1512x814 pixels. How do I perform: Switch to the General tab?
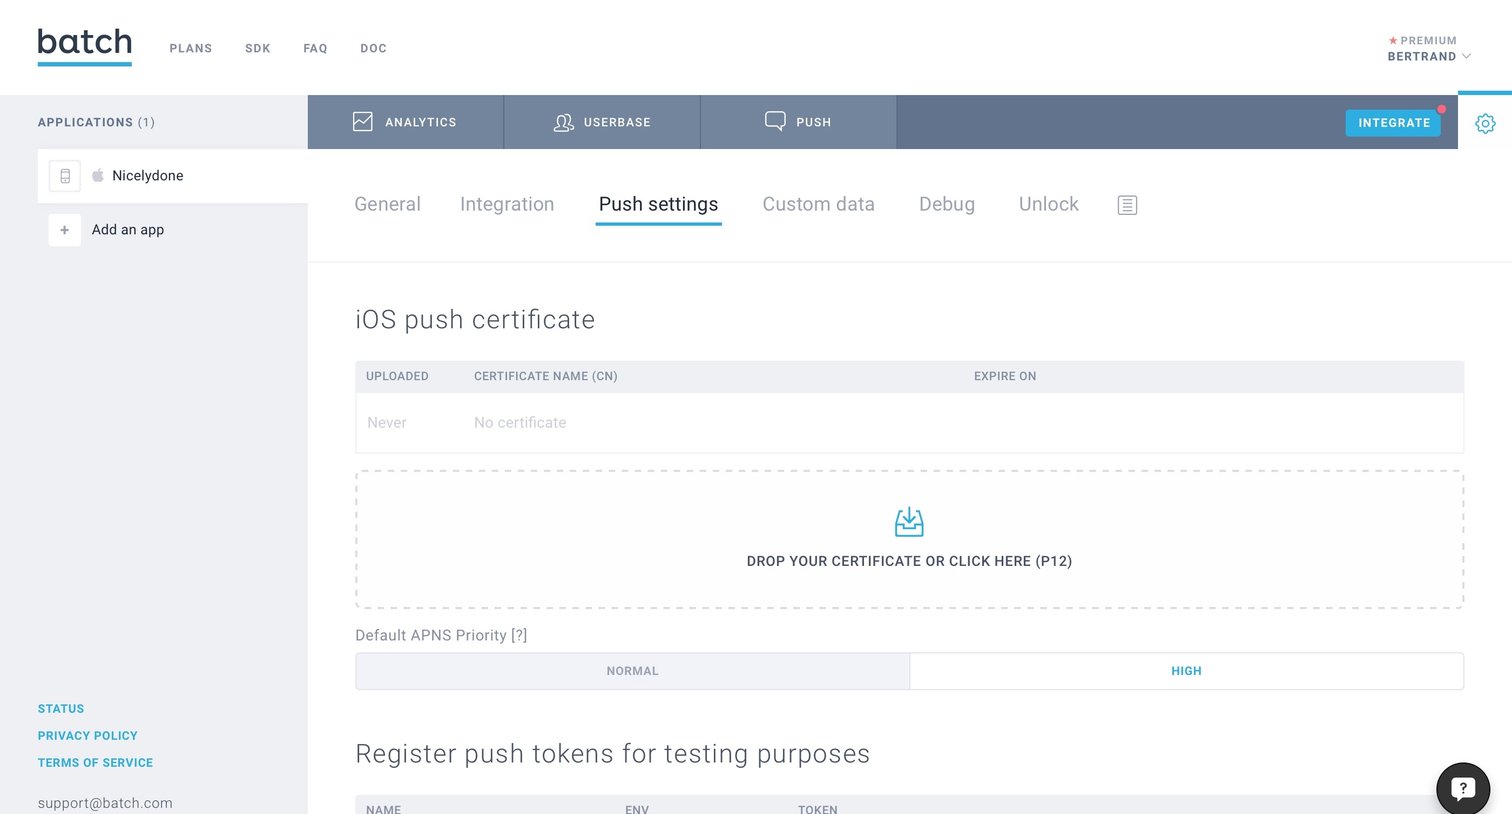[387, 204]
